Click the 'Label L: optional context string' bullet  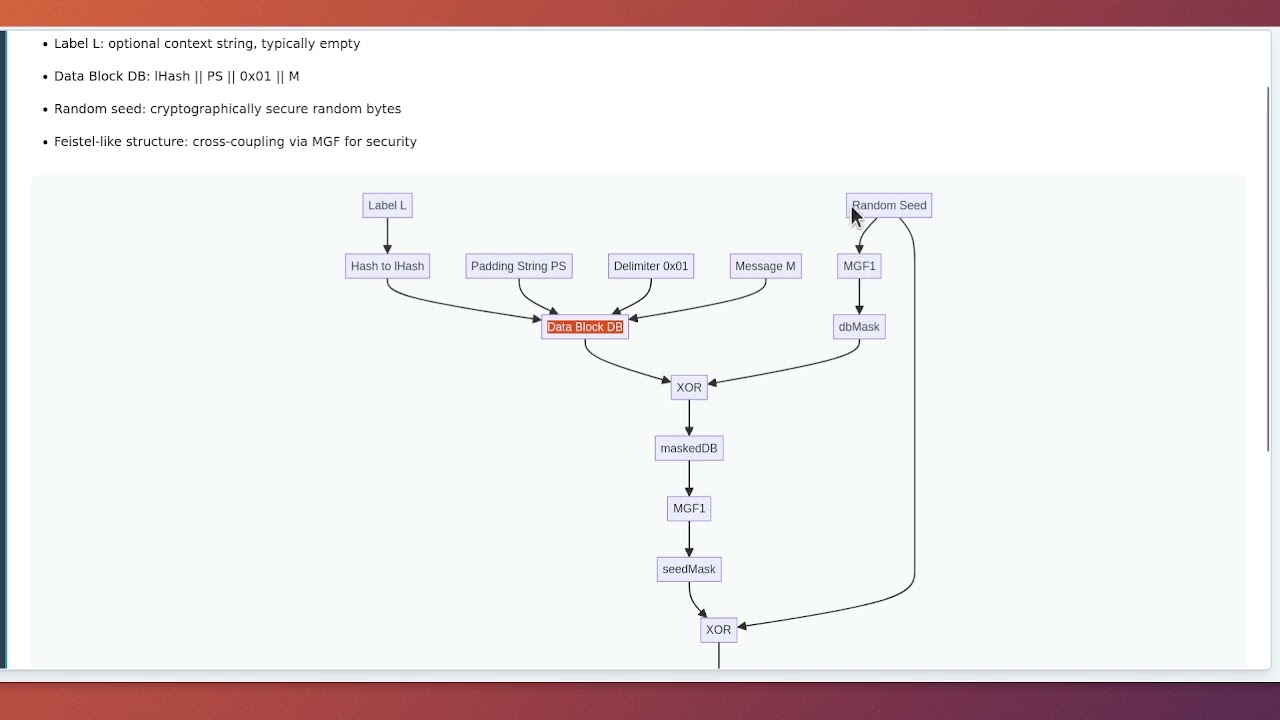pyautogui.click(x=207, y=44)
